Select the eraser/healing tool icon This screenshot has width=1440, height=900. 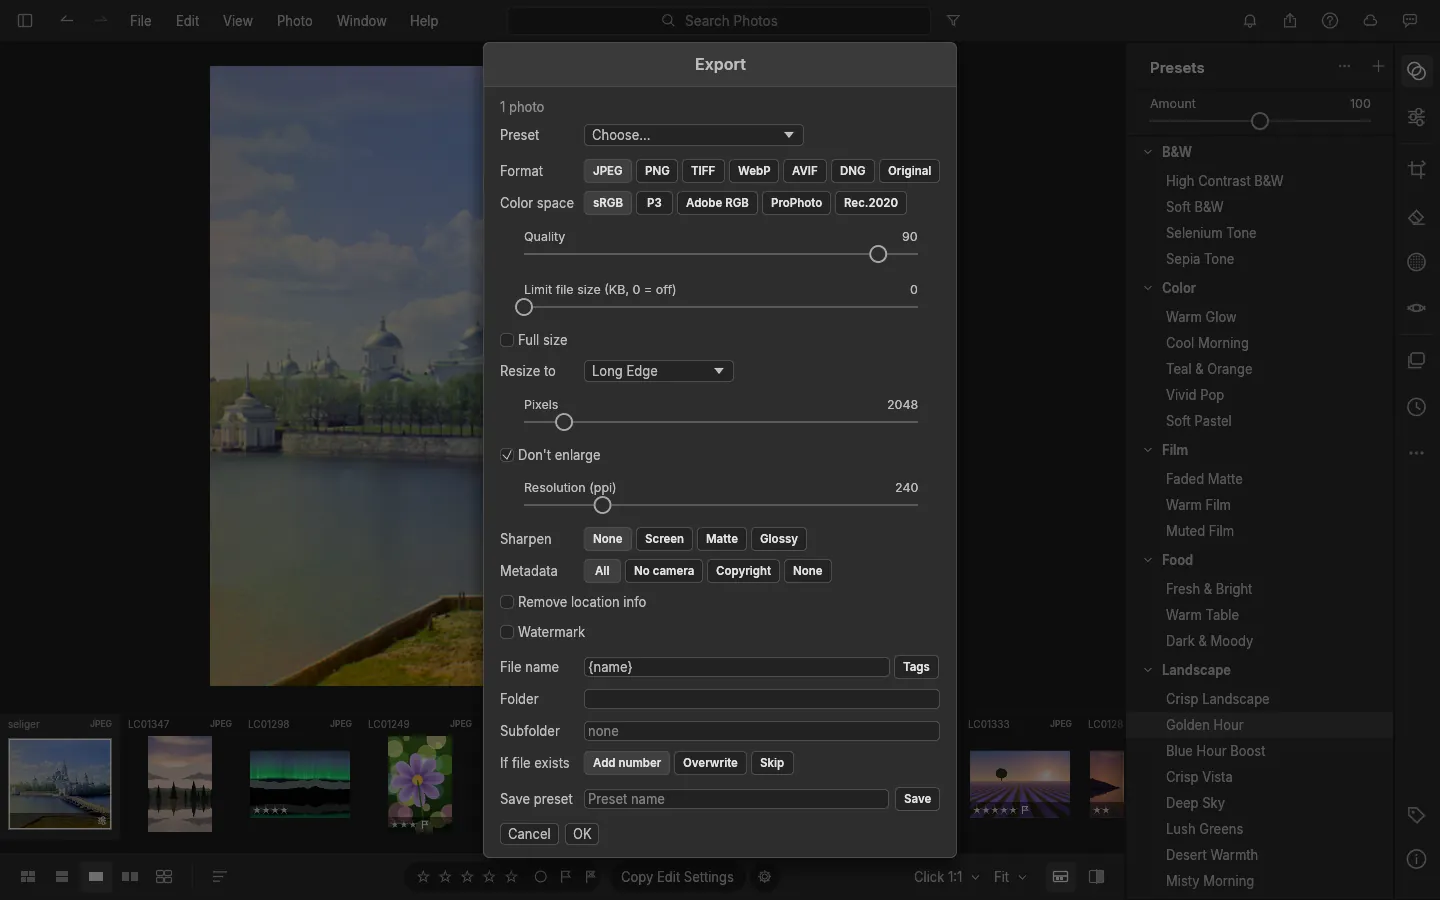[x=1417, y=217]
